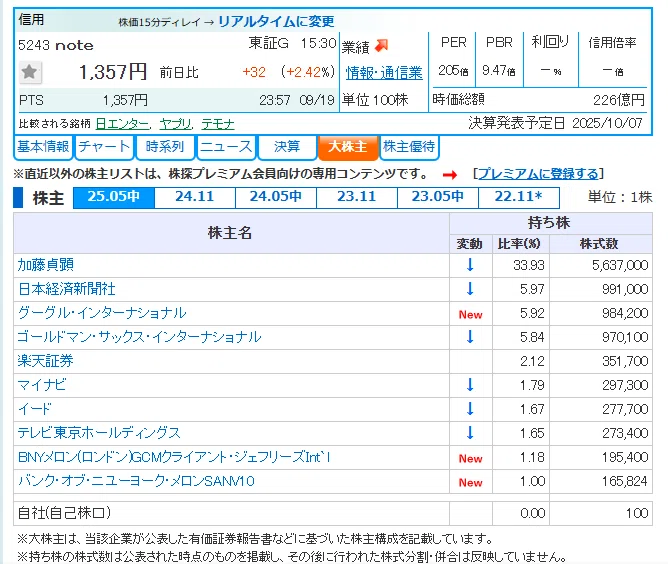Click the PER value 205倍
Screen dimensions: 668x564
[x=453, y=70]
